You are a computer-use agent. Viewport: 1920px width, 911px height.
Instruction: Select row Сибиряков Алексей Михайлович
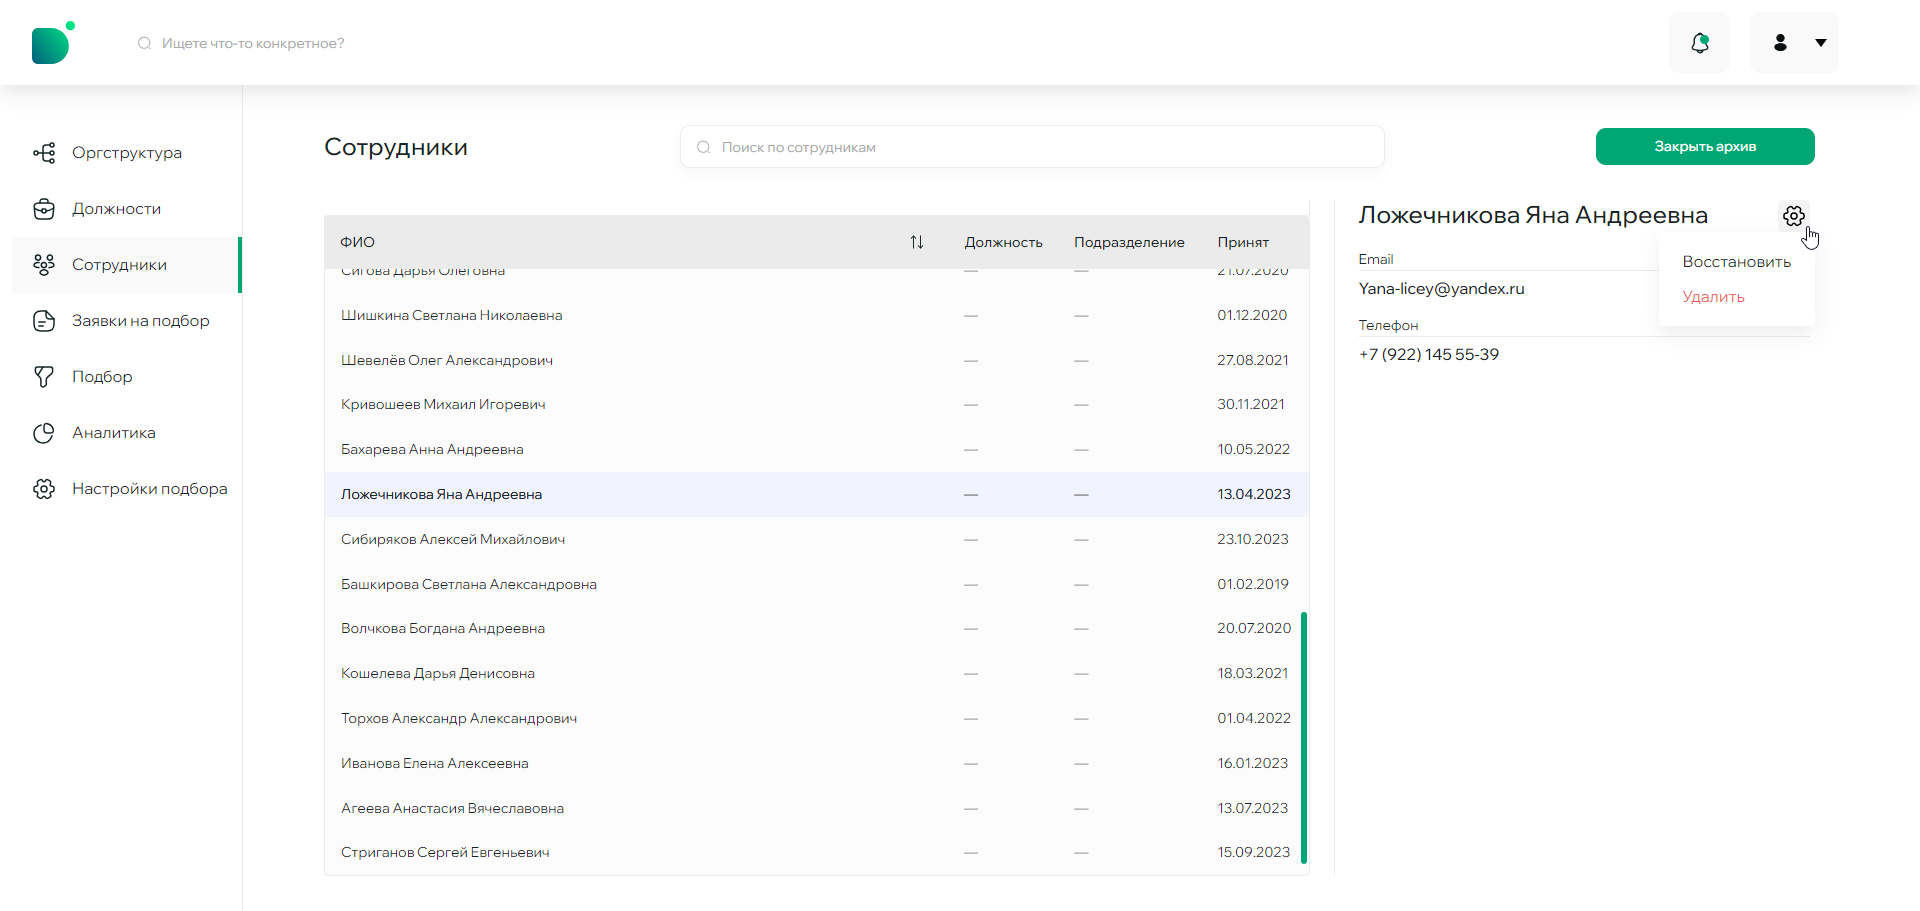816,539
